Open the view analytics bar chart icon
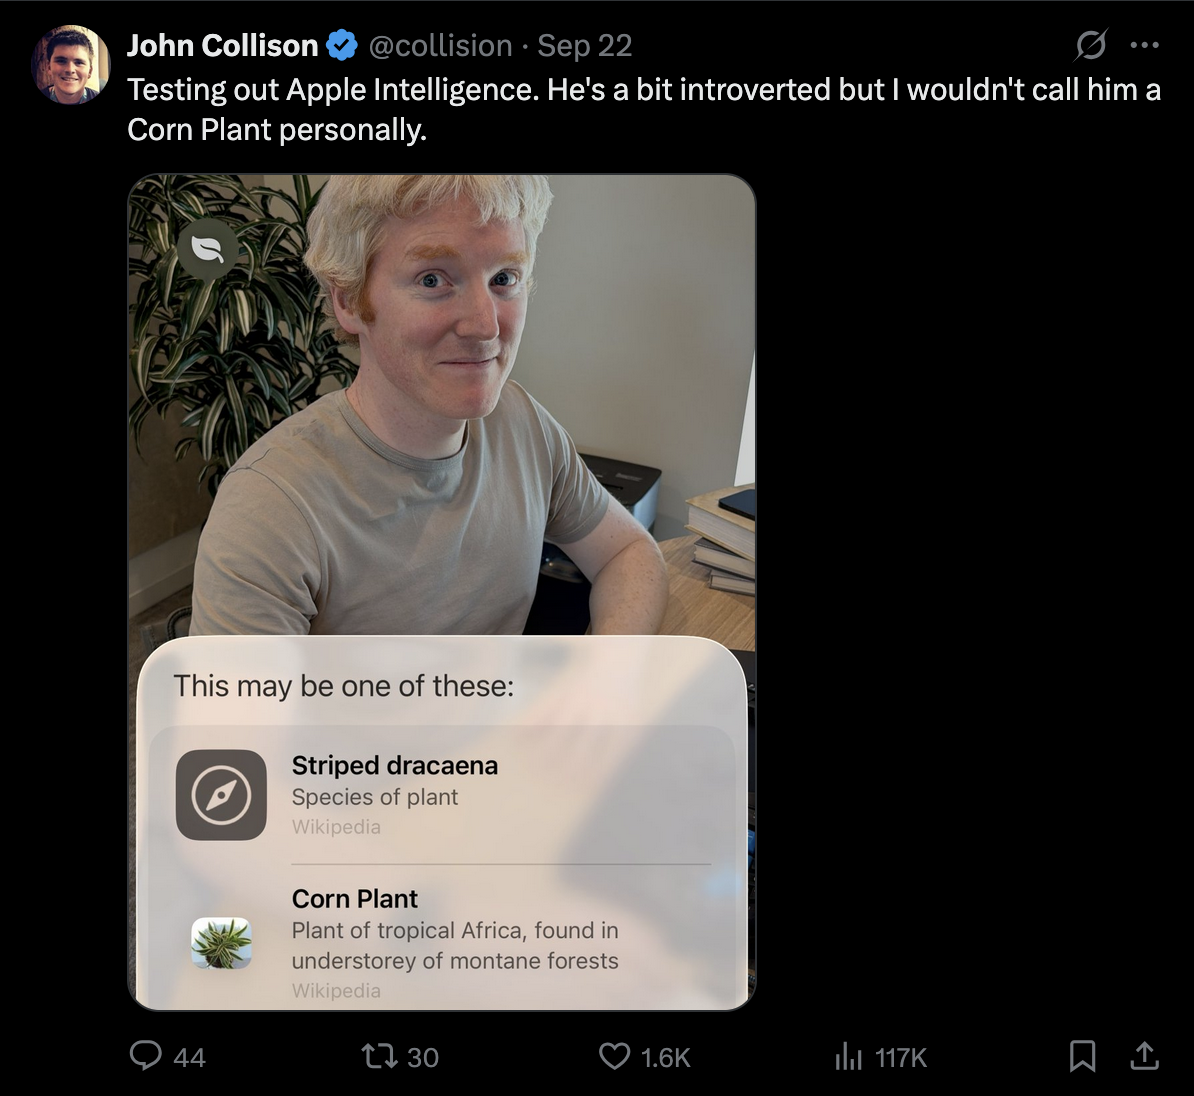 pyautogui.click(x=848, y=1056)
